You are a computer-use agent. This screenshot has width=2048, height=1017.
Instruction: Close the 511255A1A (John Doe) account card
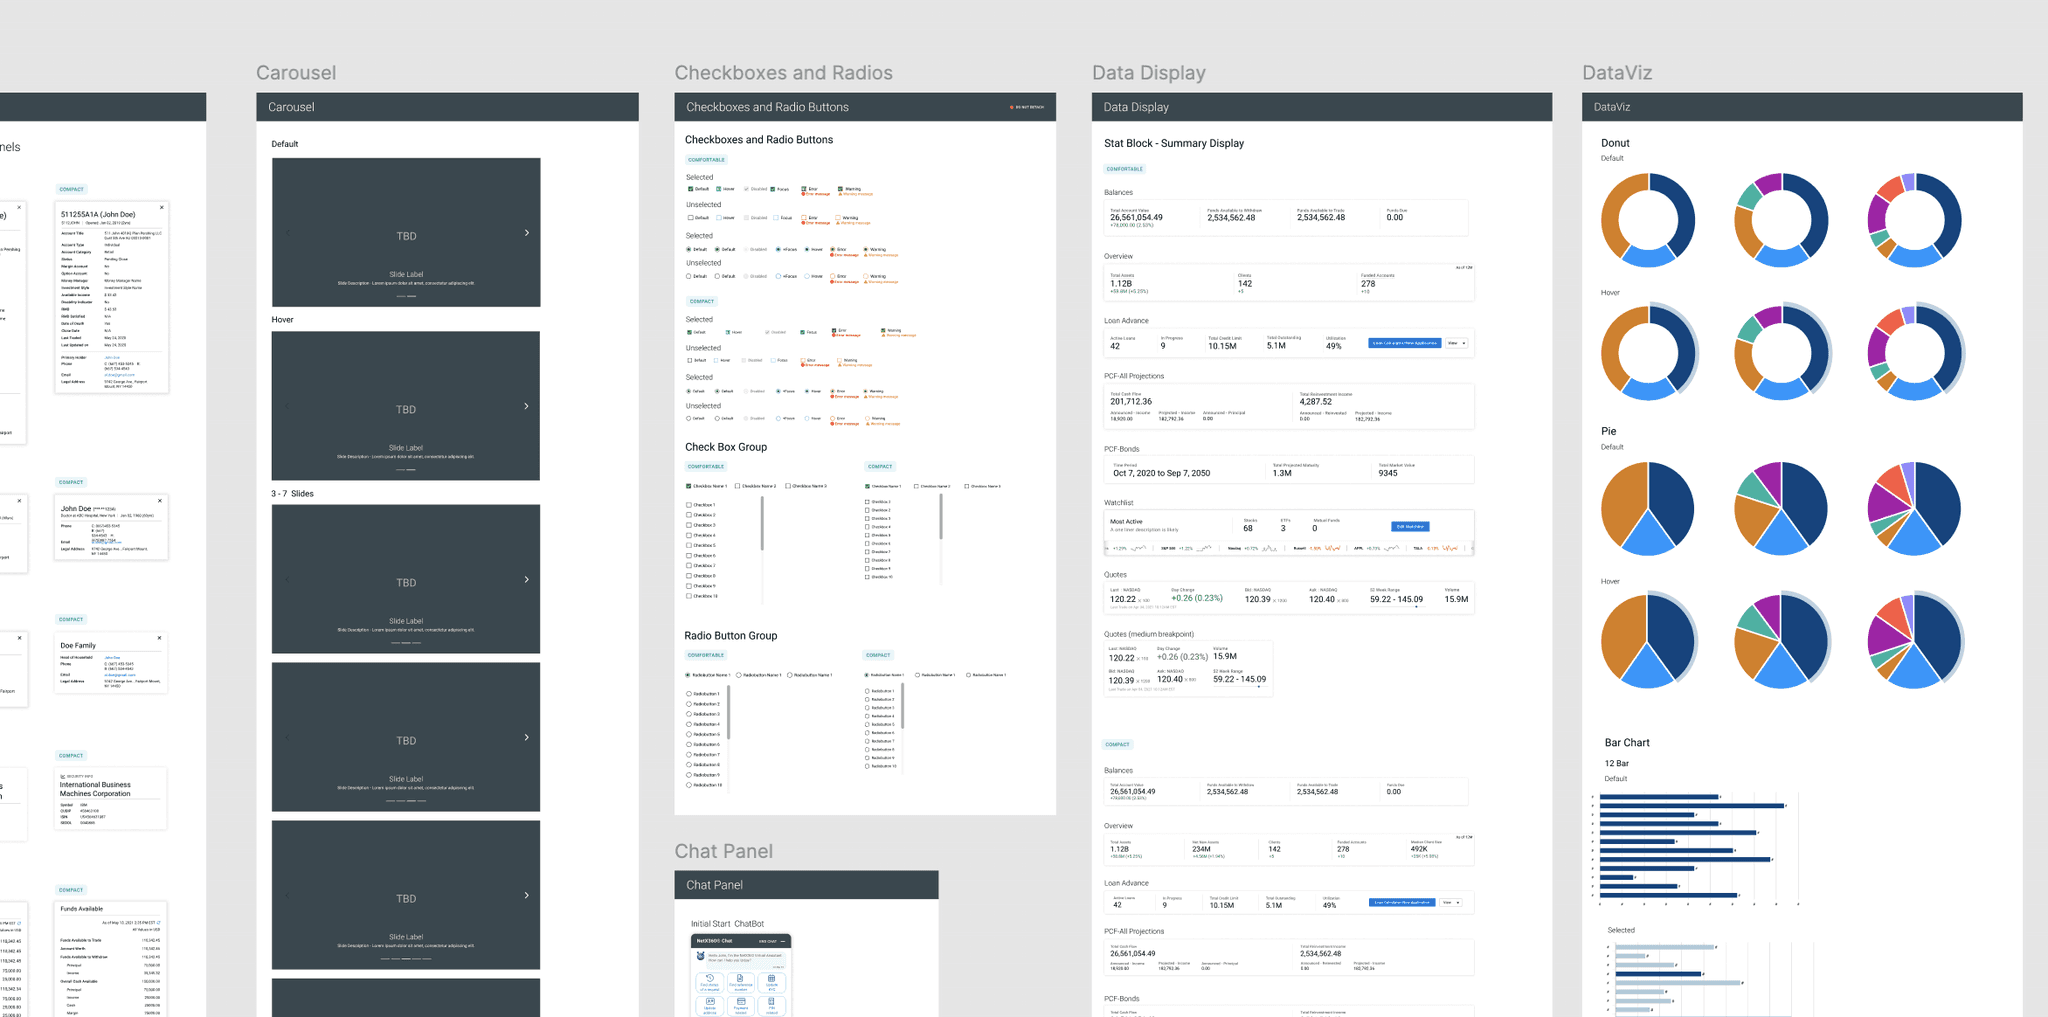coord(162,208)
